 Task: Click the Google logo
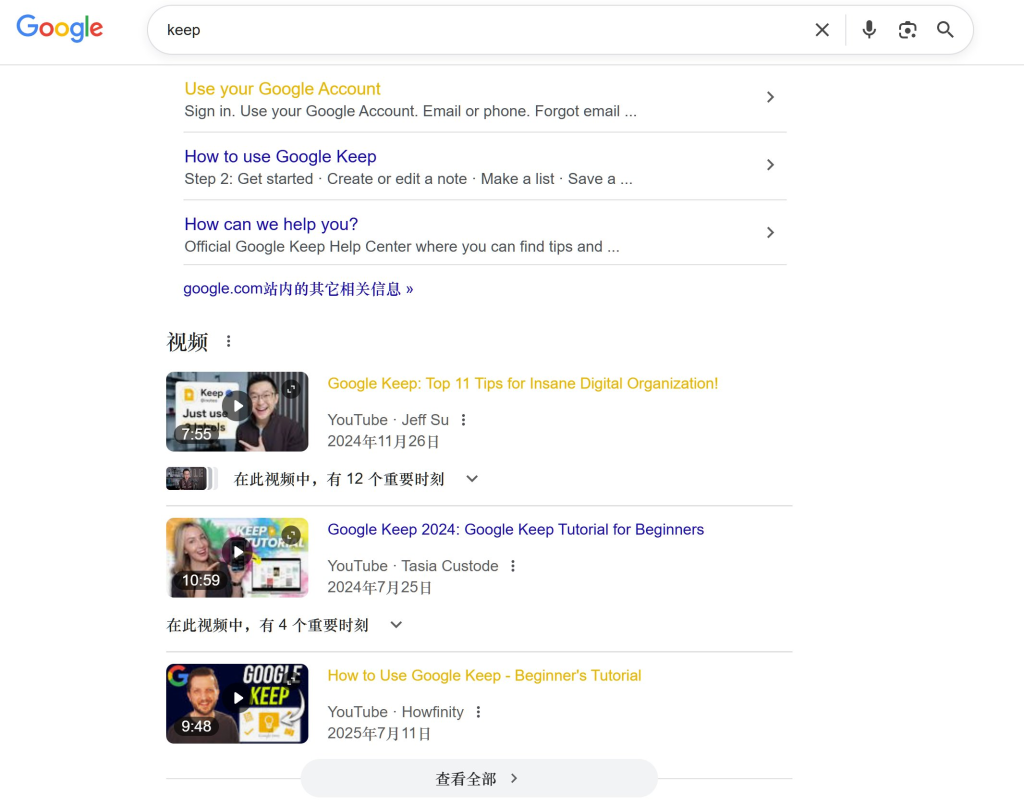coord(59,28)
